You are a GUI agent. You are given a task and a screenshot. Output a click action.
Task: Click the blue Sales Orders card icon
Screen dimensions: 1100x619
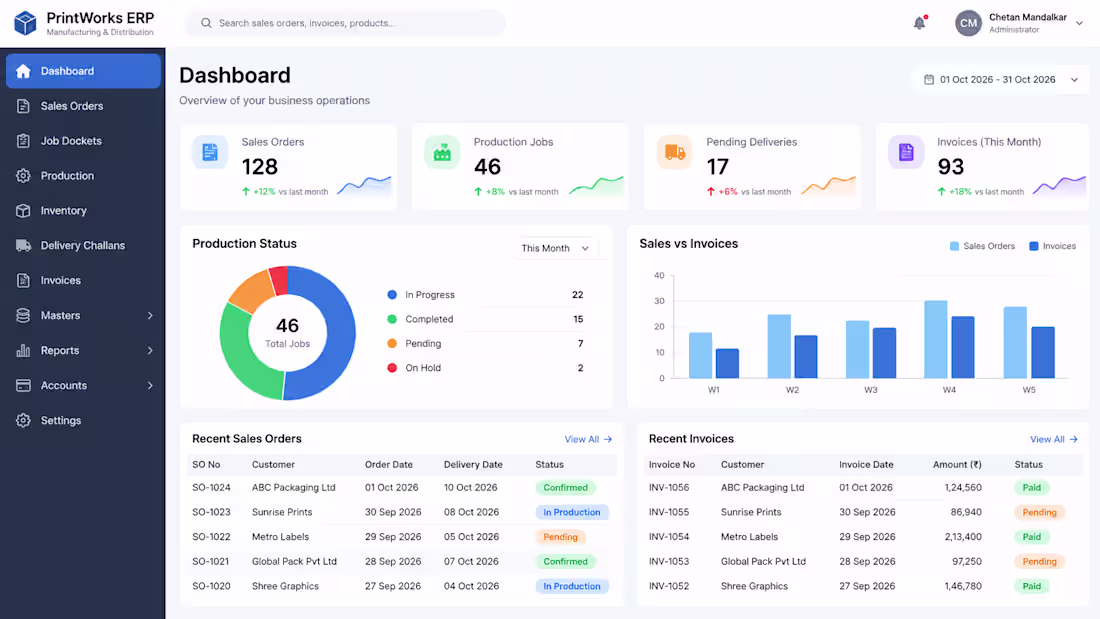point(210,152)
